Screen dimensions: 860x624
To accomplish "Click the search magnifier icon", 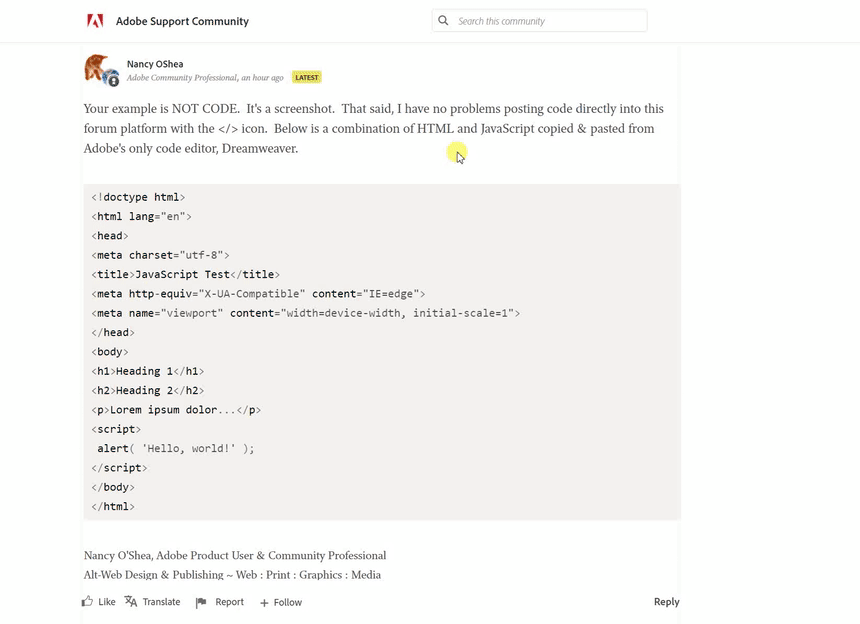I will 443,20.
